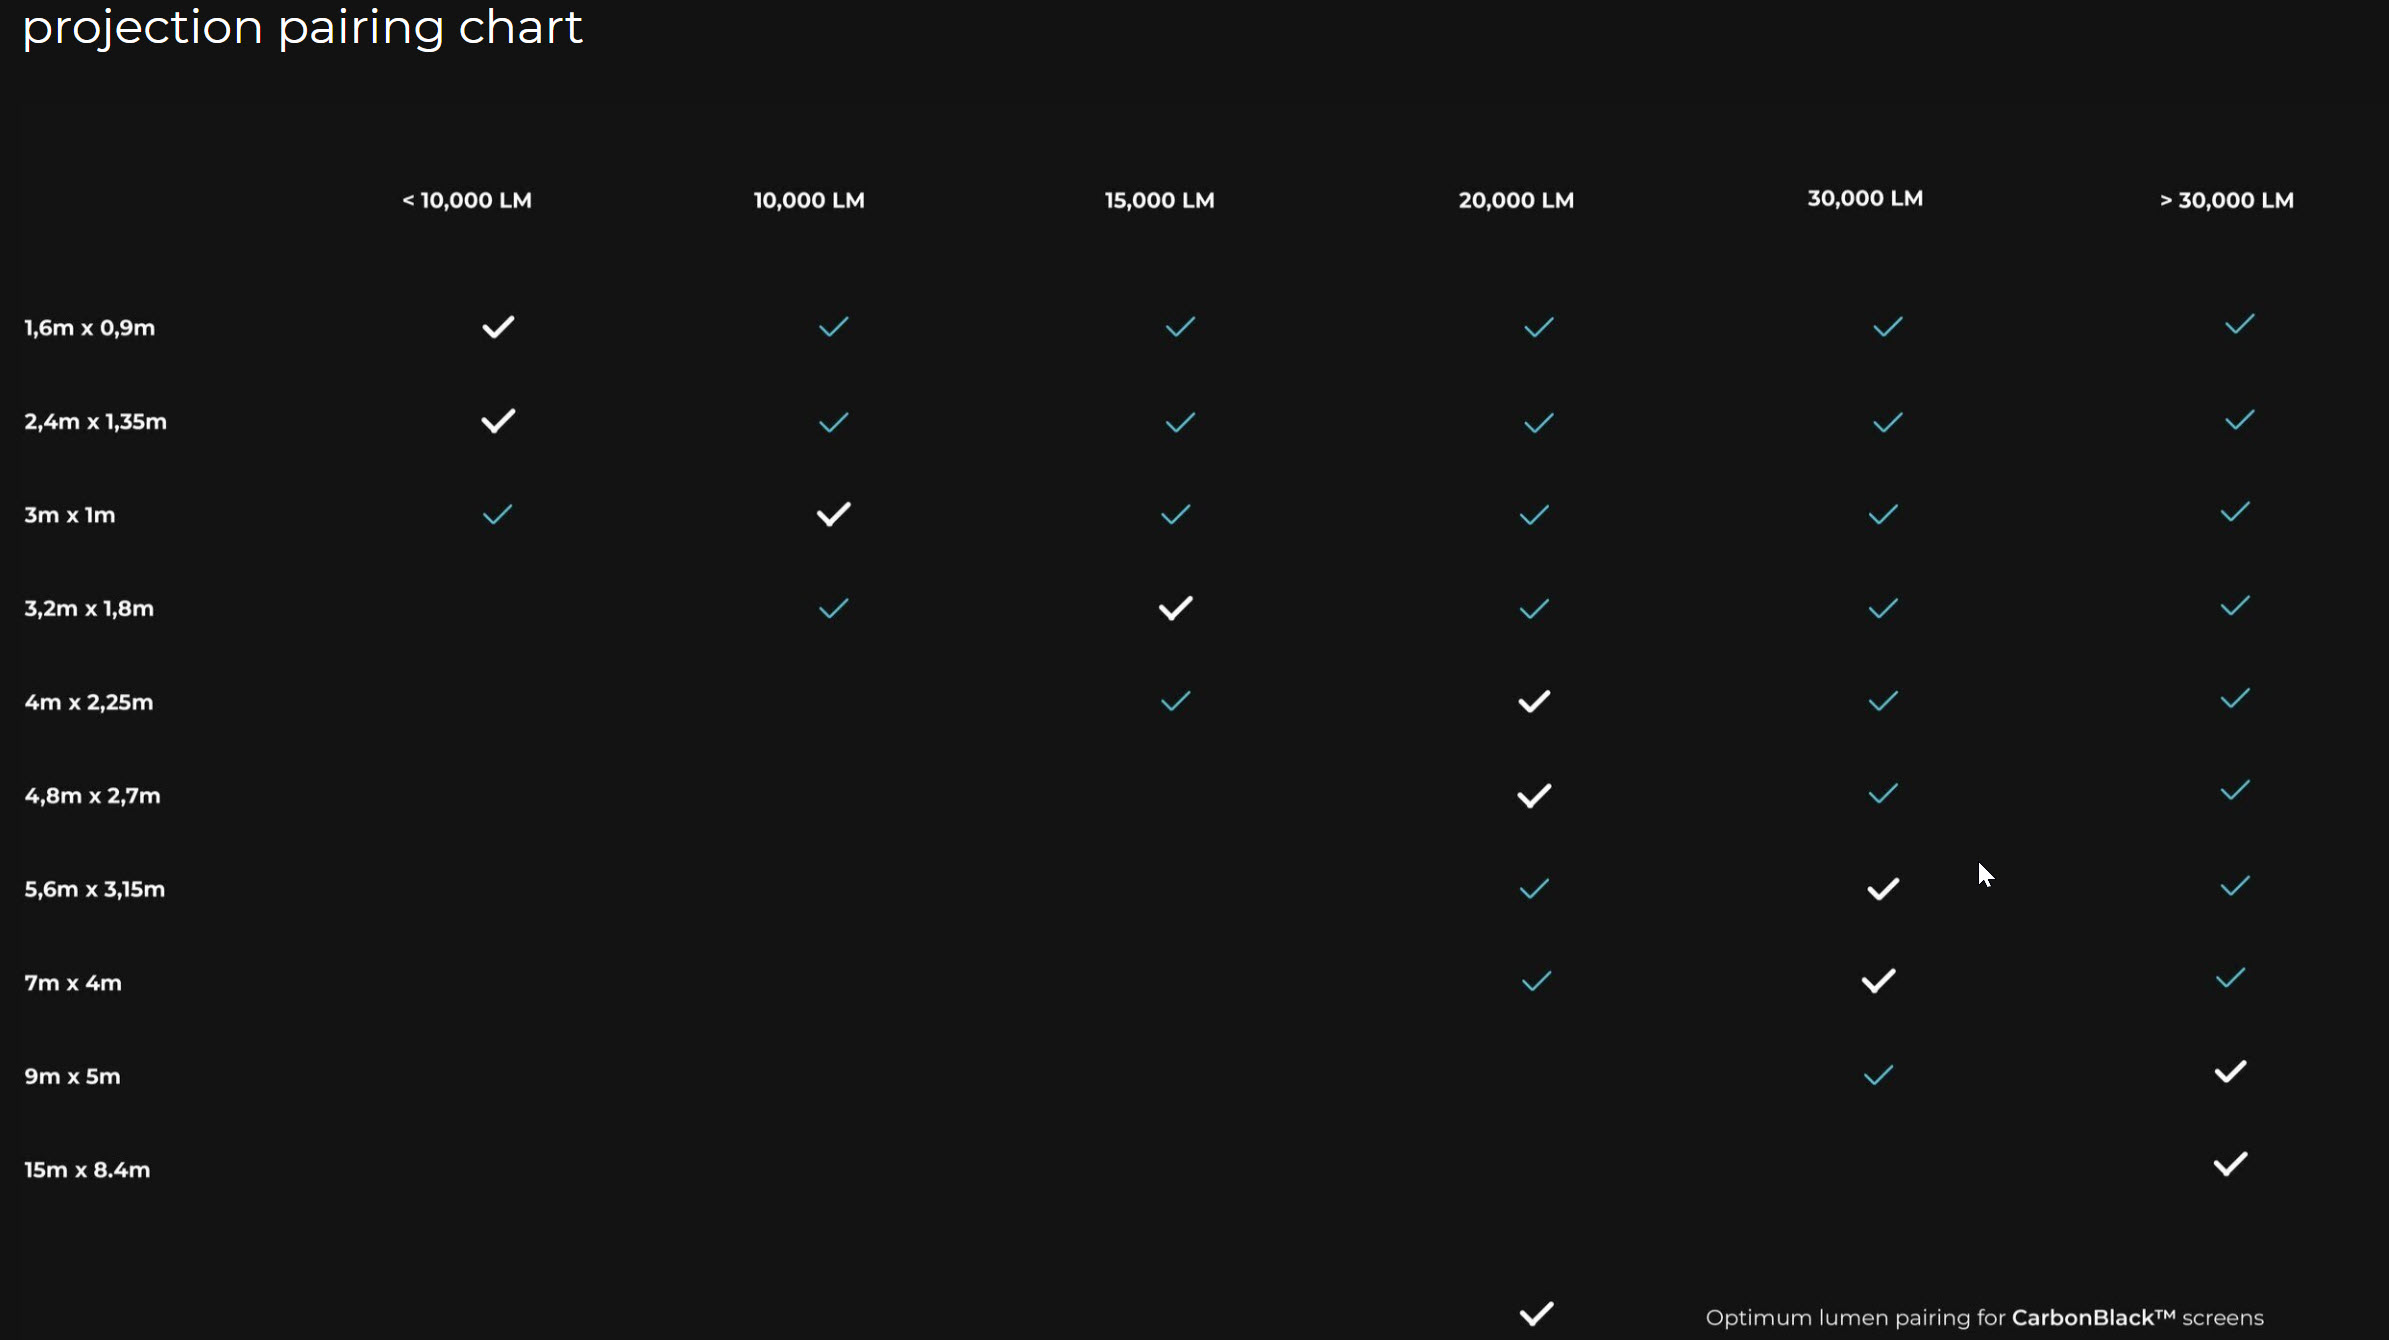Viewport: 2389px width, 1340px height.
Task: Click the blue checkmark for 9m x 5m under 30,000 LM
Action: (x=1878, y=1075)
